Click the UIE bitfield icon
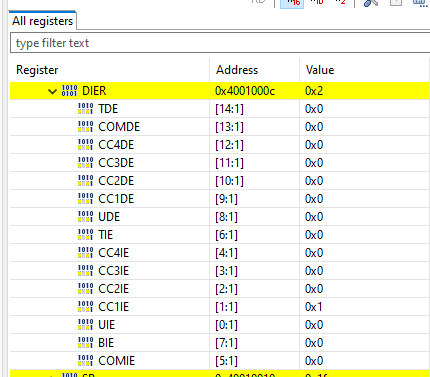 point(85,325)
